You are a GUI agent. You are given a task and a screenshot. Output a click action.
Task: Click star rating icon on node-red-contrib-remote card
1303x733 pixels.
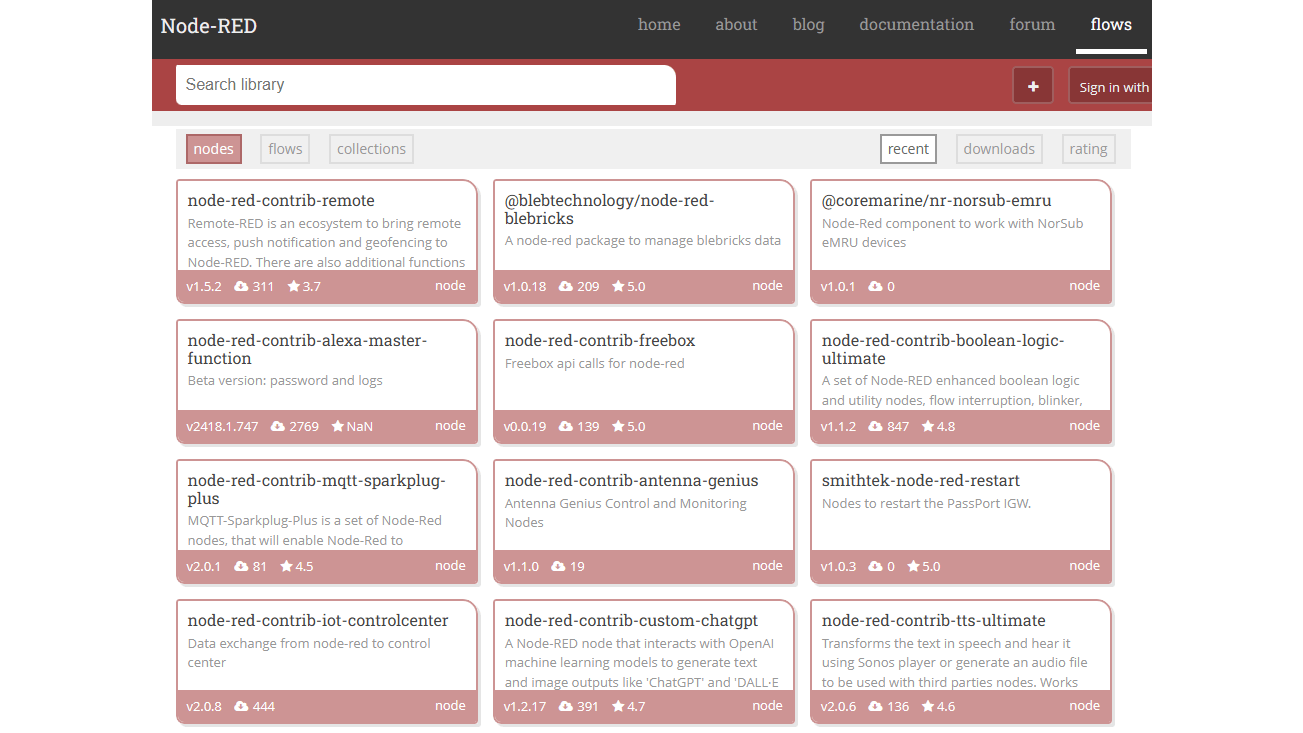point(294,286)
